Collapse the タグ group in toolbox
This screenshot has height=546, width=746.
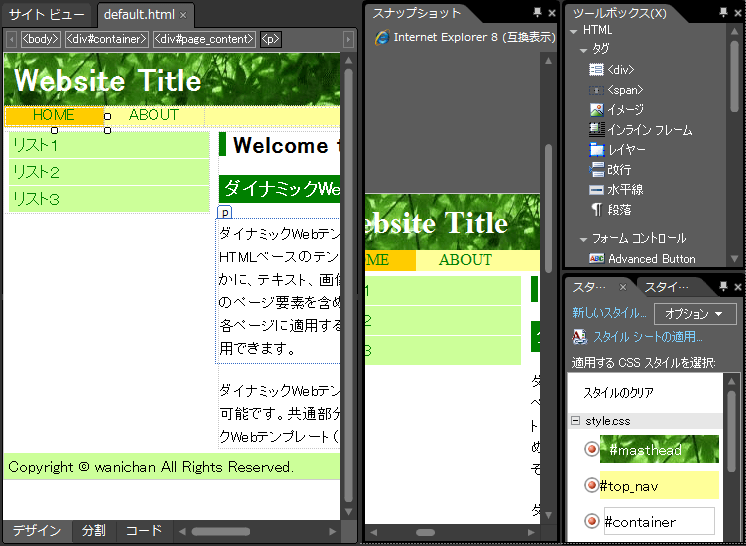pos(583,50)
